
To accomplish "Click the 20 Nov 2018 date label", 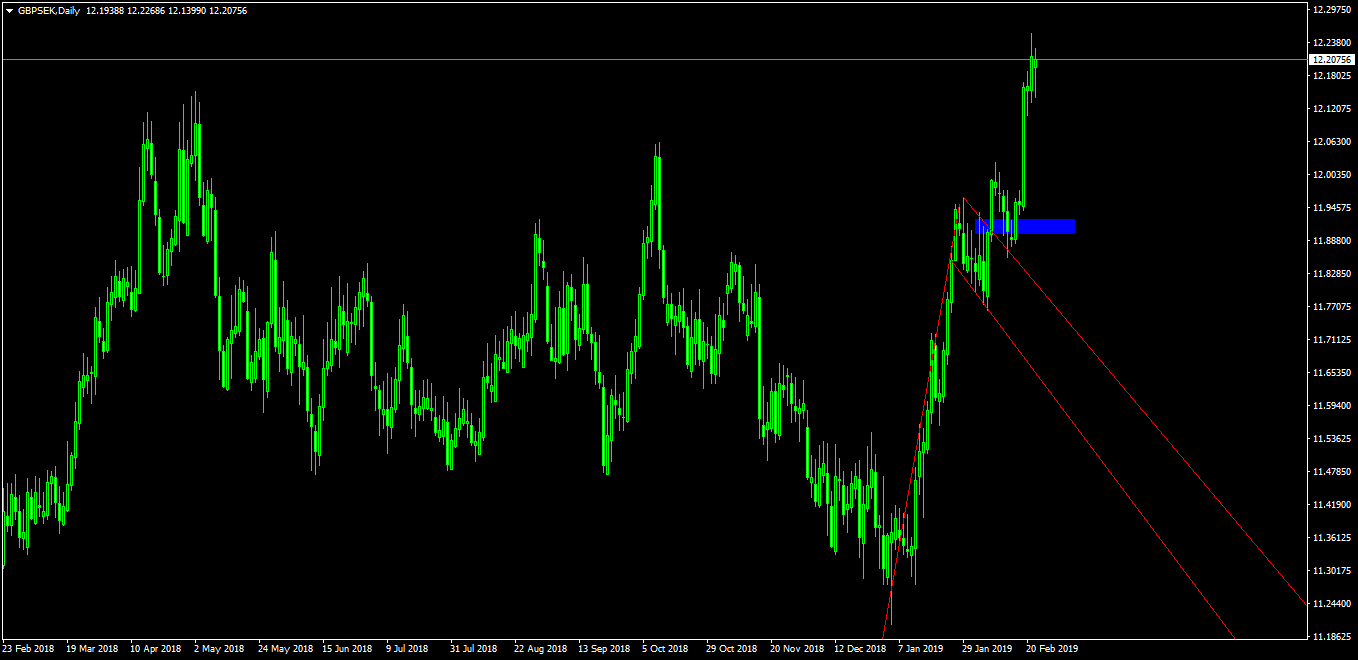I will tap(795, 648).
